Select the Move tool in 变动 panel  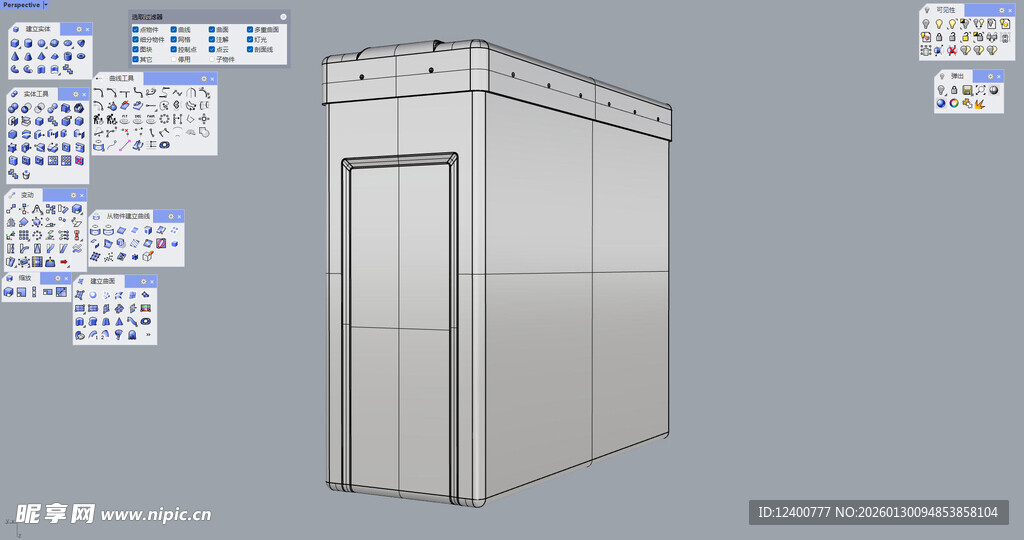tap(11, 209)
